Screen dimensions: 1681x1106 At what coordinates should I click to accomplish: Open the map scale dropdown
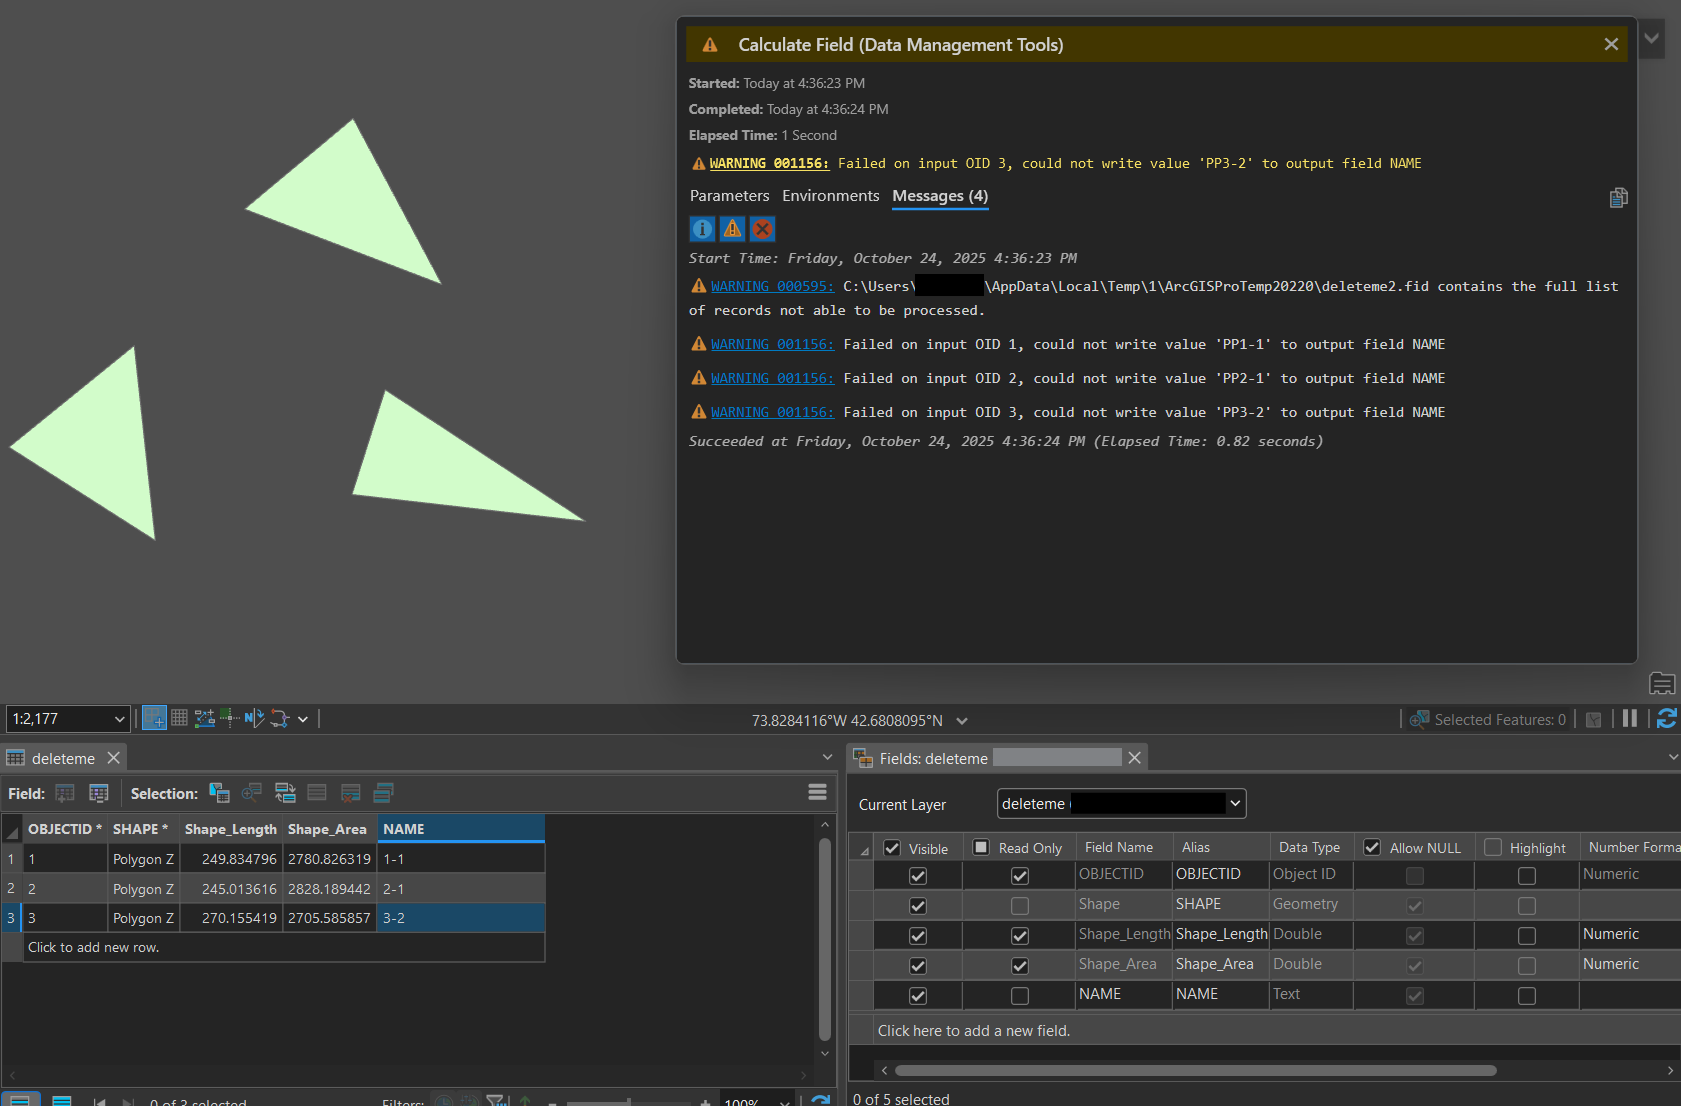click(x=119, y=719)
